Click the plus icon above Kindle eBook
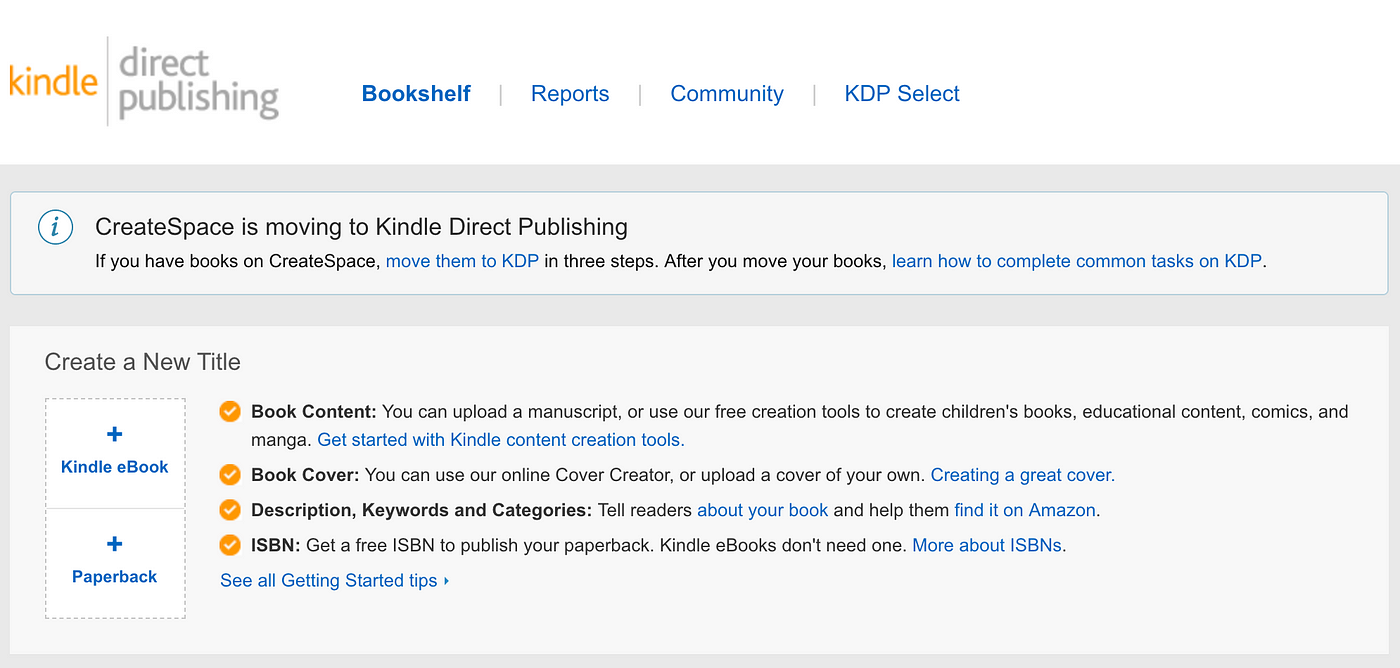Viewport: 1400px width, 668px height. (x=114, y=434)
